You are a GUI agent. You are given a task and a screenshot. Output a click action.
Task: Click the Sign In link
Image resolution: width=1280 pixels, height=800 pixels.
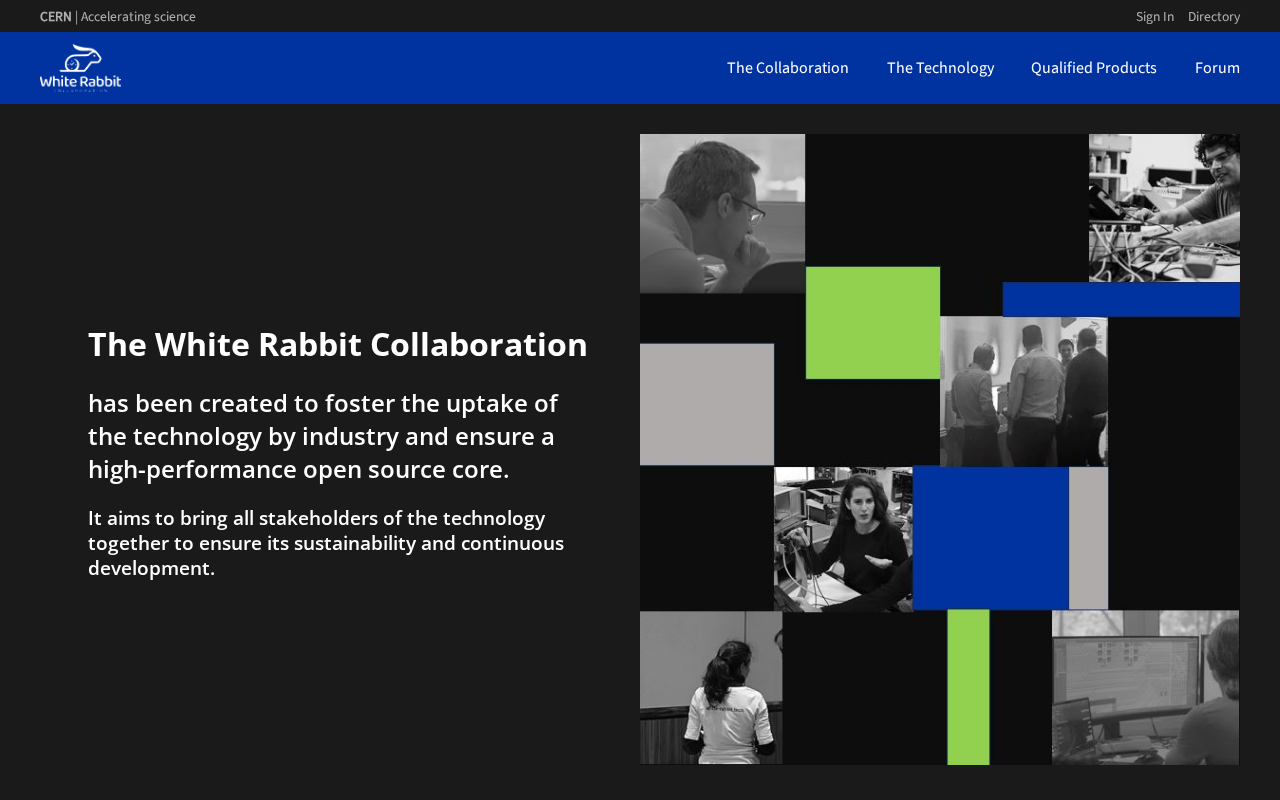point(1155,16)
